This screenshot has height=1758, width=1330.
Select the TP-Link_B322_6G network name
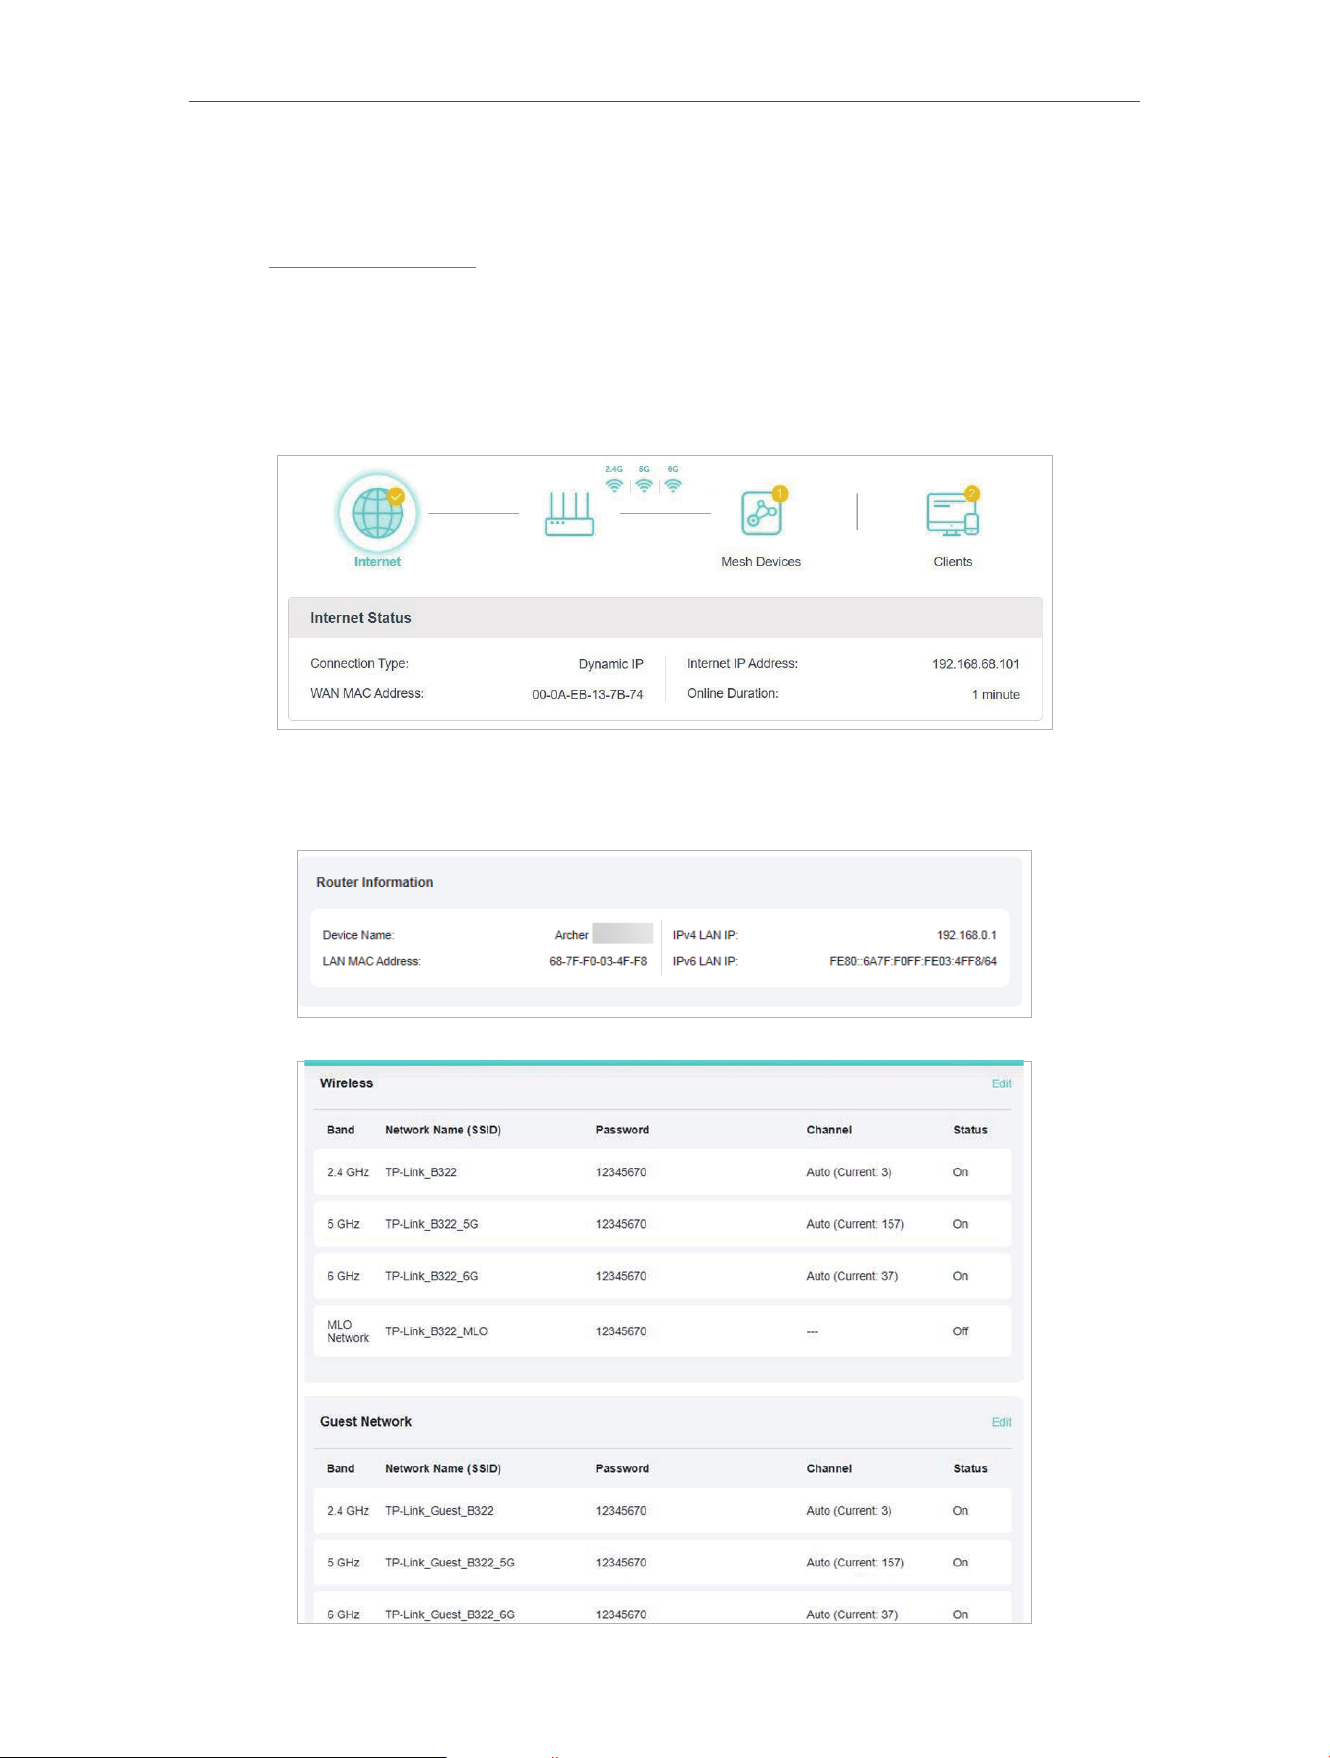432,1276
